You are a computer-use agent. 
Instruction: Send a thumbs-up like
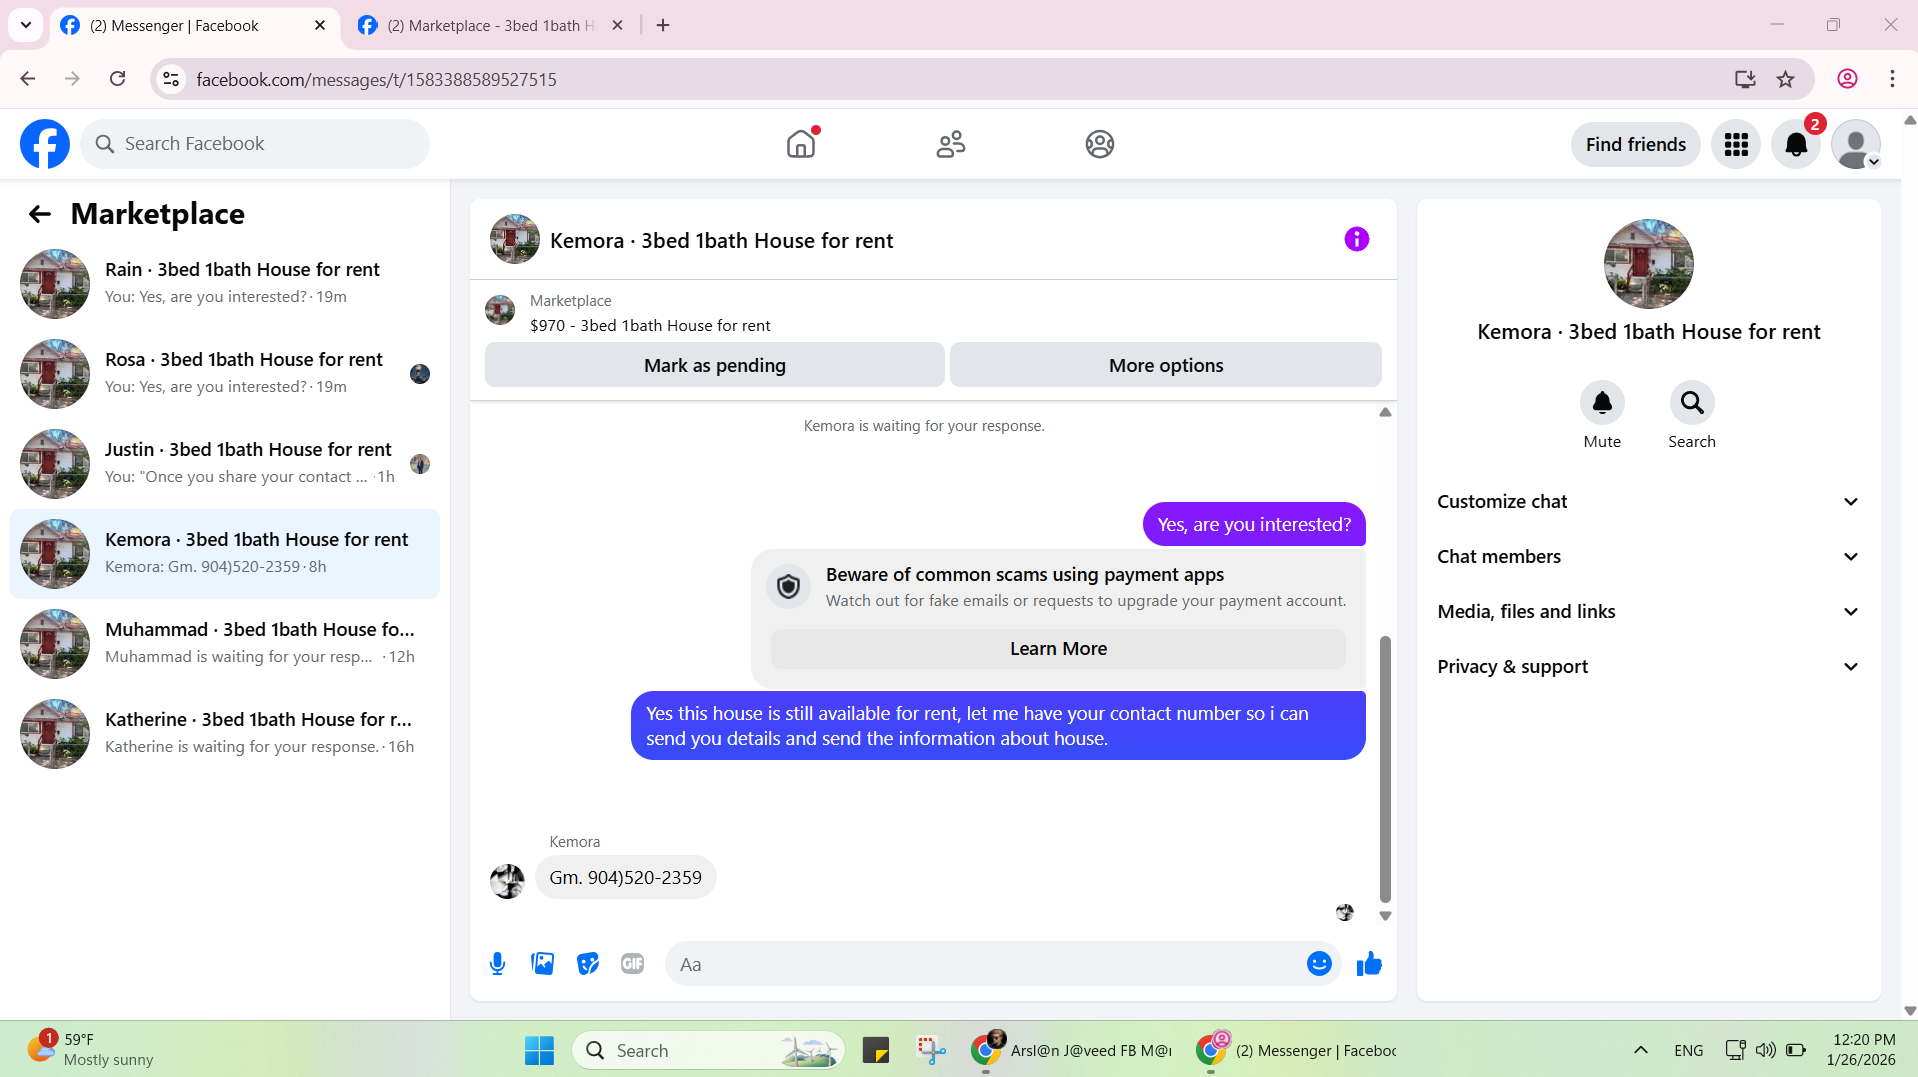1369,964
